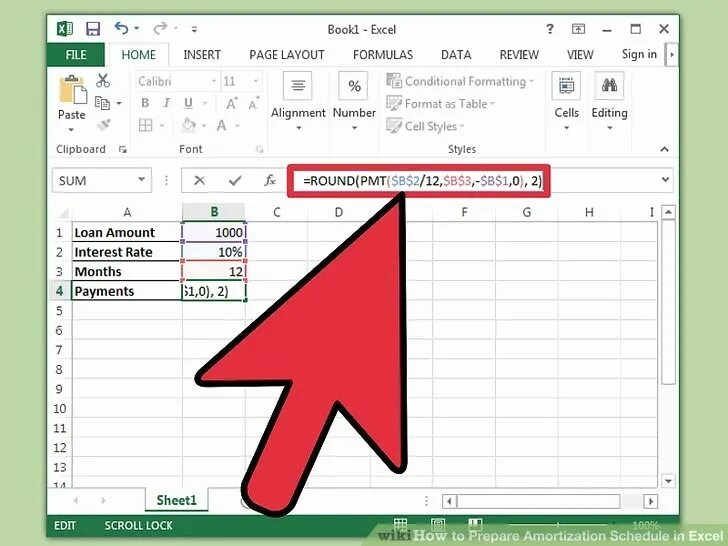Click vertical scrollbar down arrow

[668, 481]
